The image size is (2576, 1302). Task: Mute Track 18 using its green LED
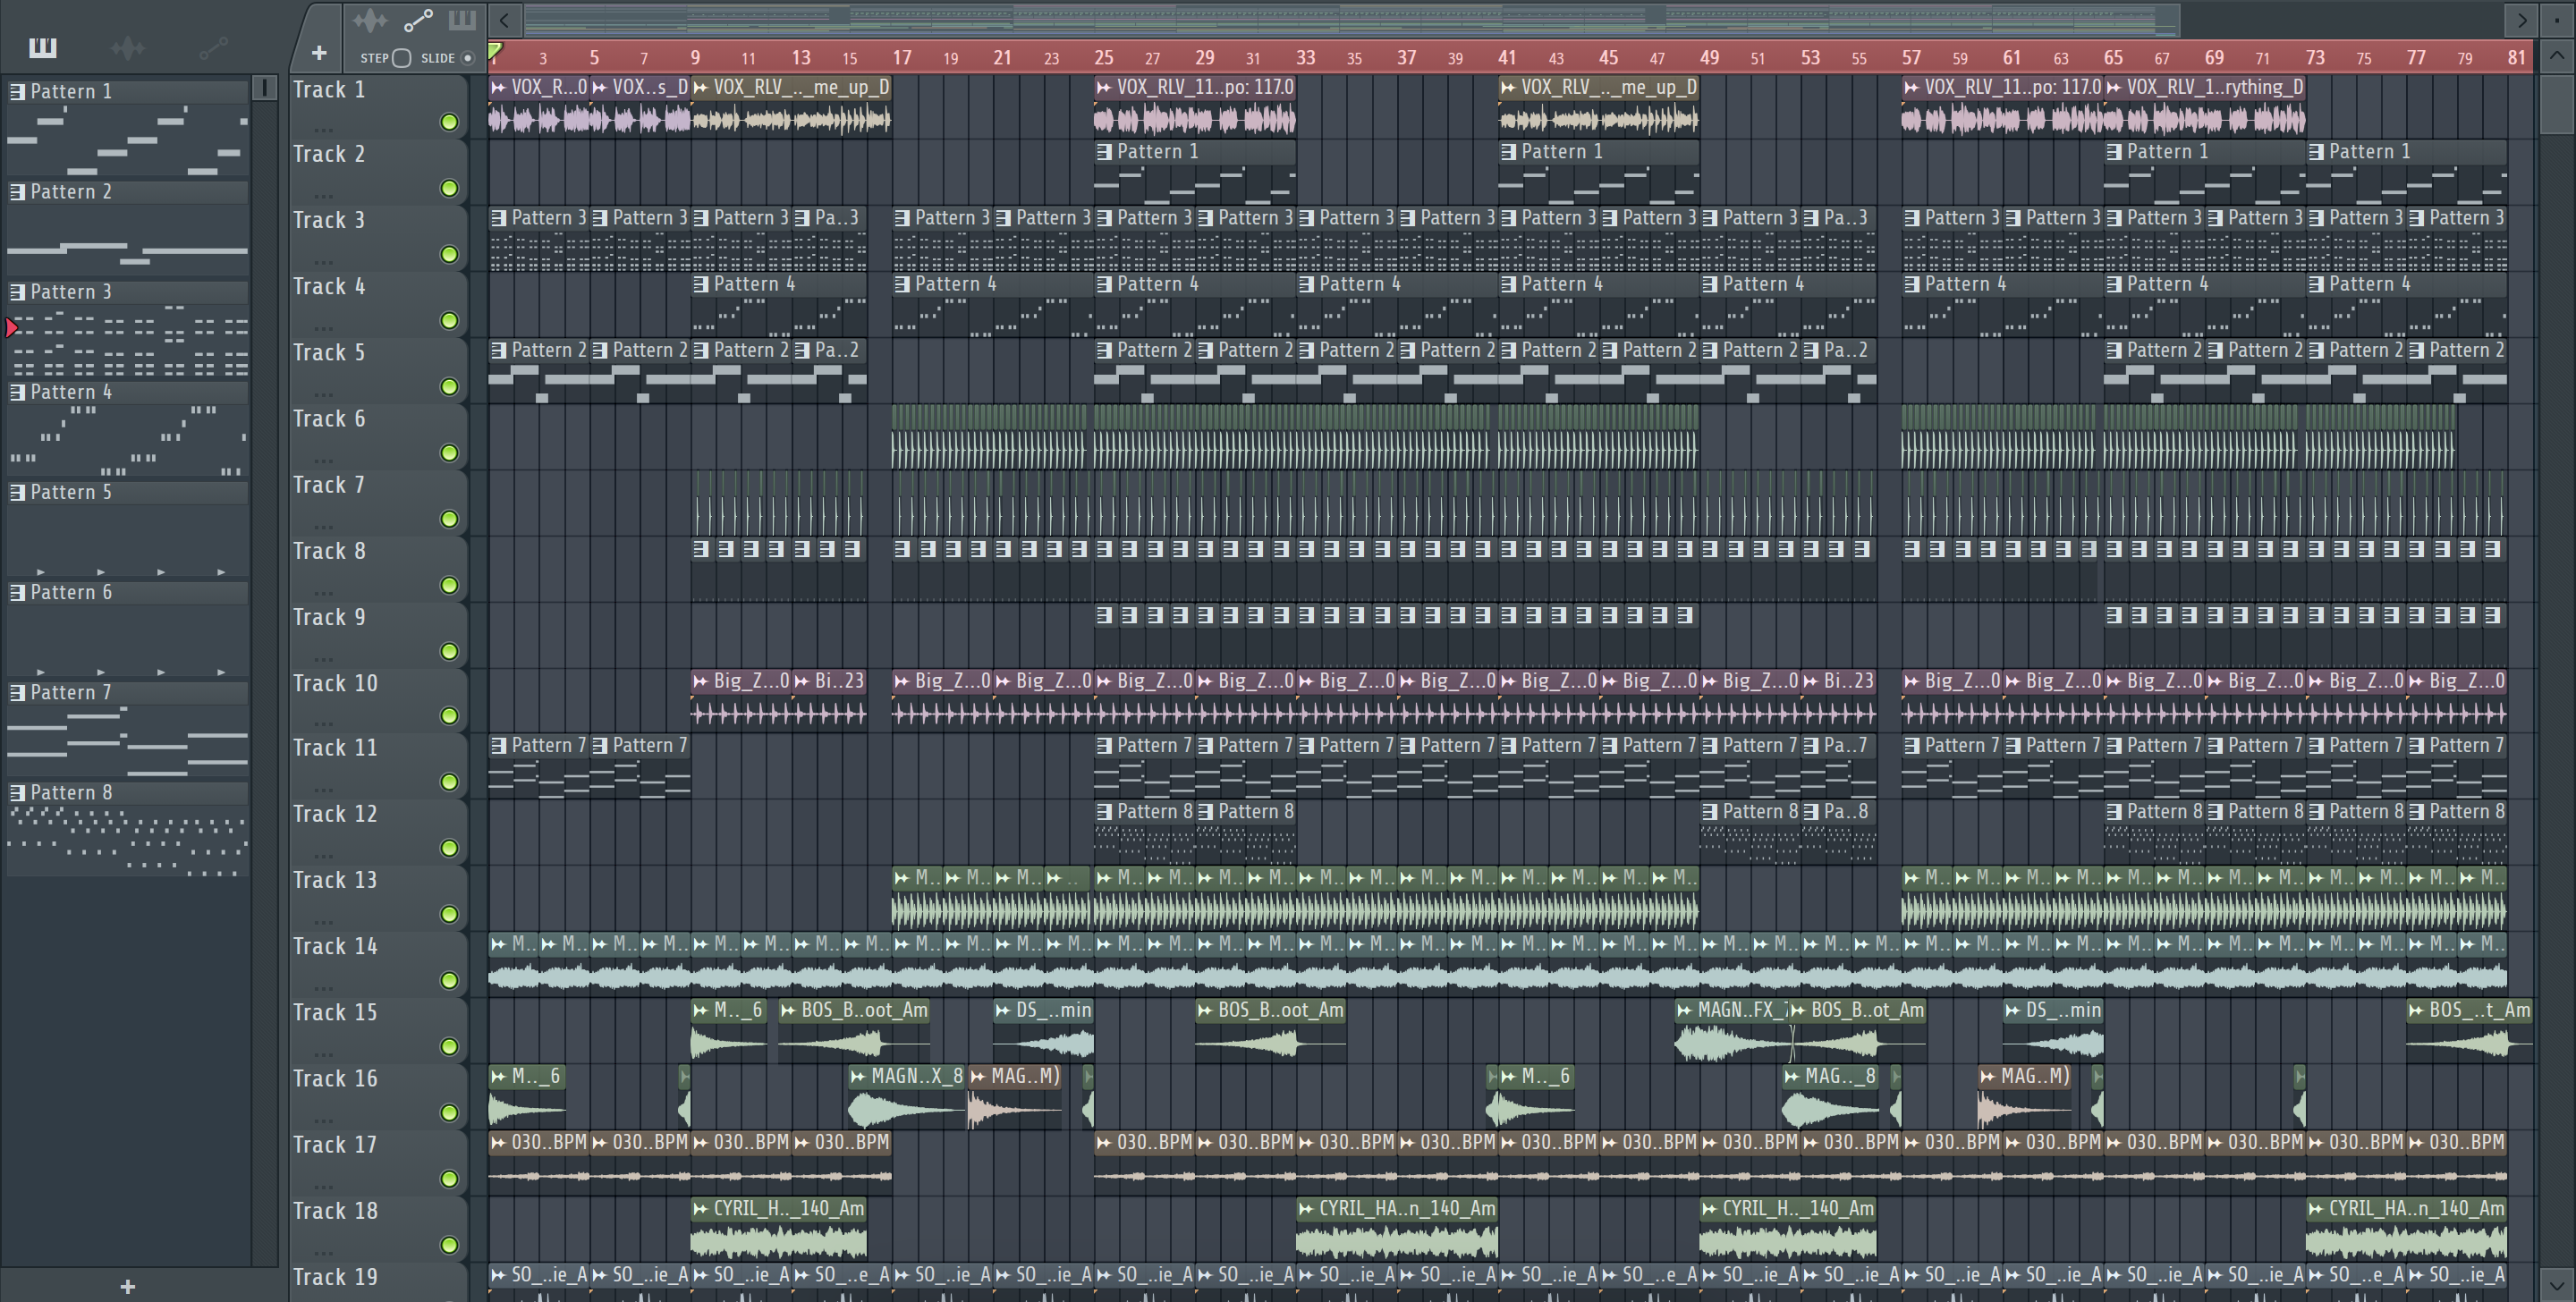[449, 1244]
